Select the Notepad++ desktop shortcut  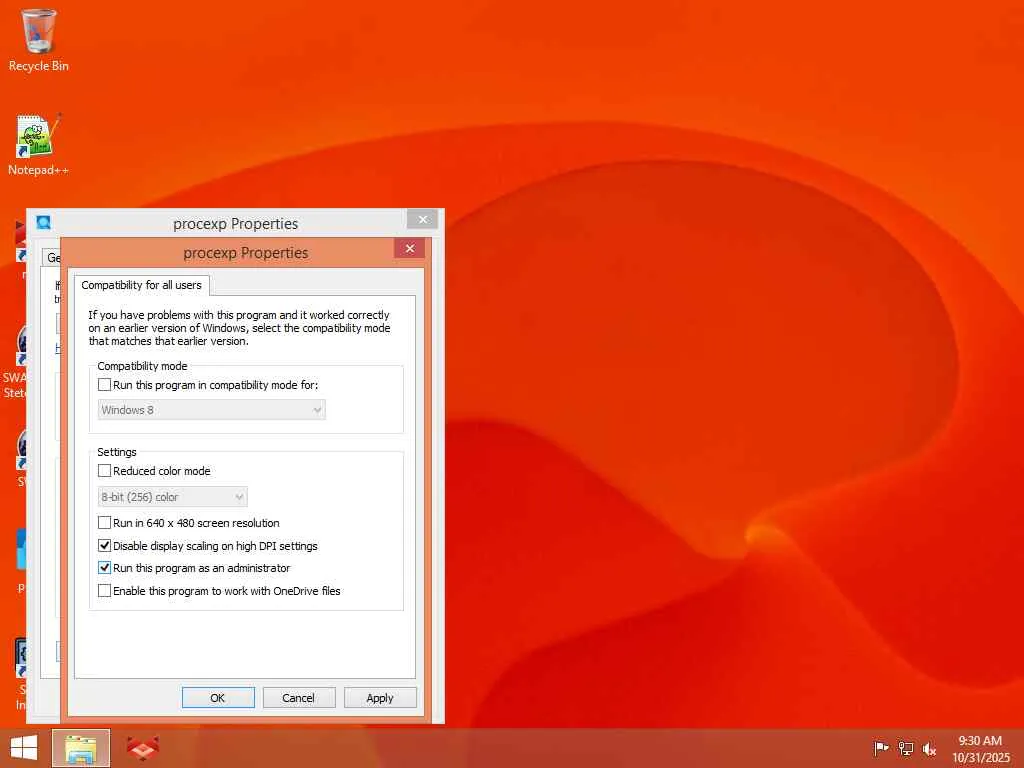[38, 145]
